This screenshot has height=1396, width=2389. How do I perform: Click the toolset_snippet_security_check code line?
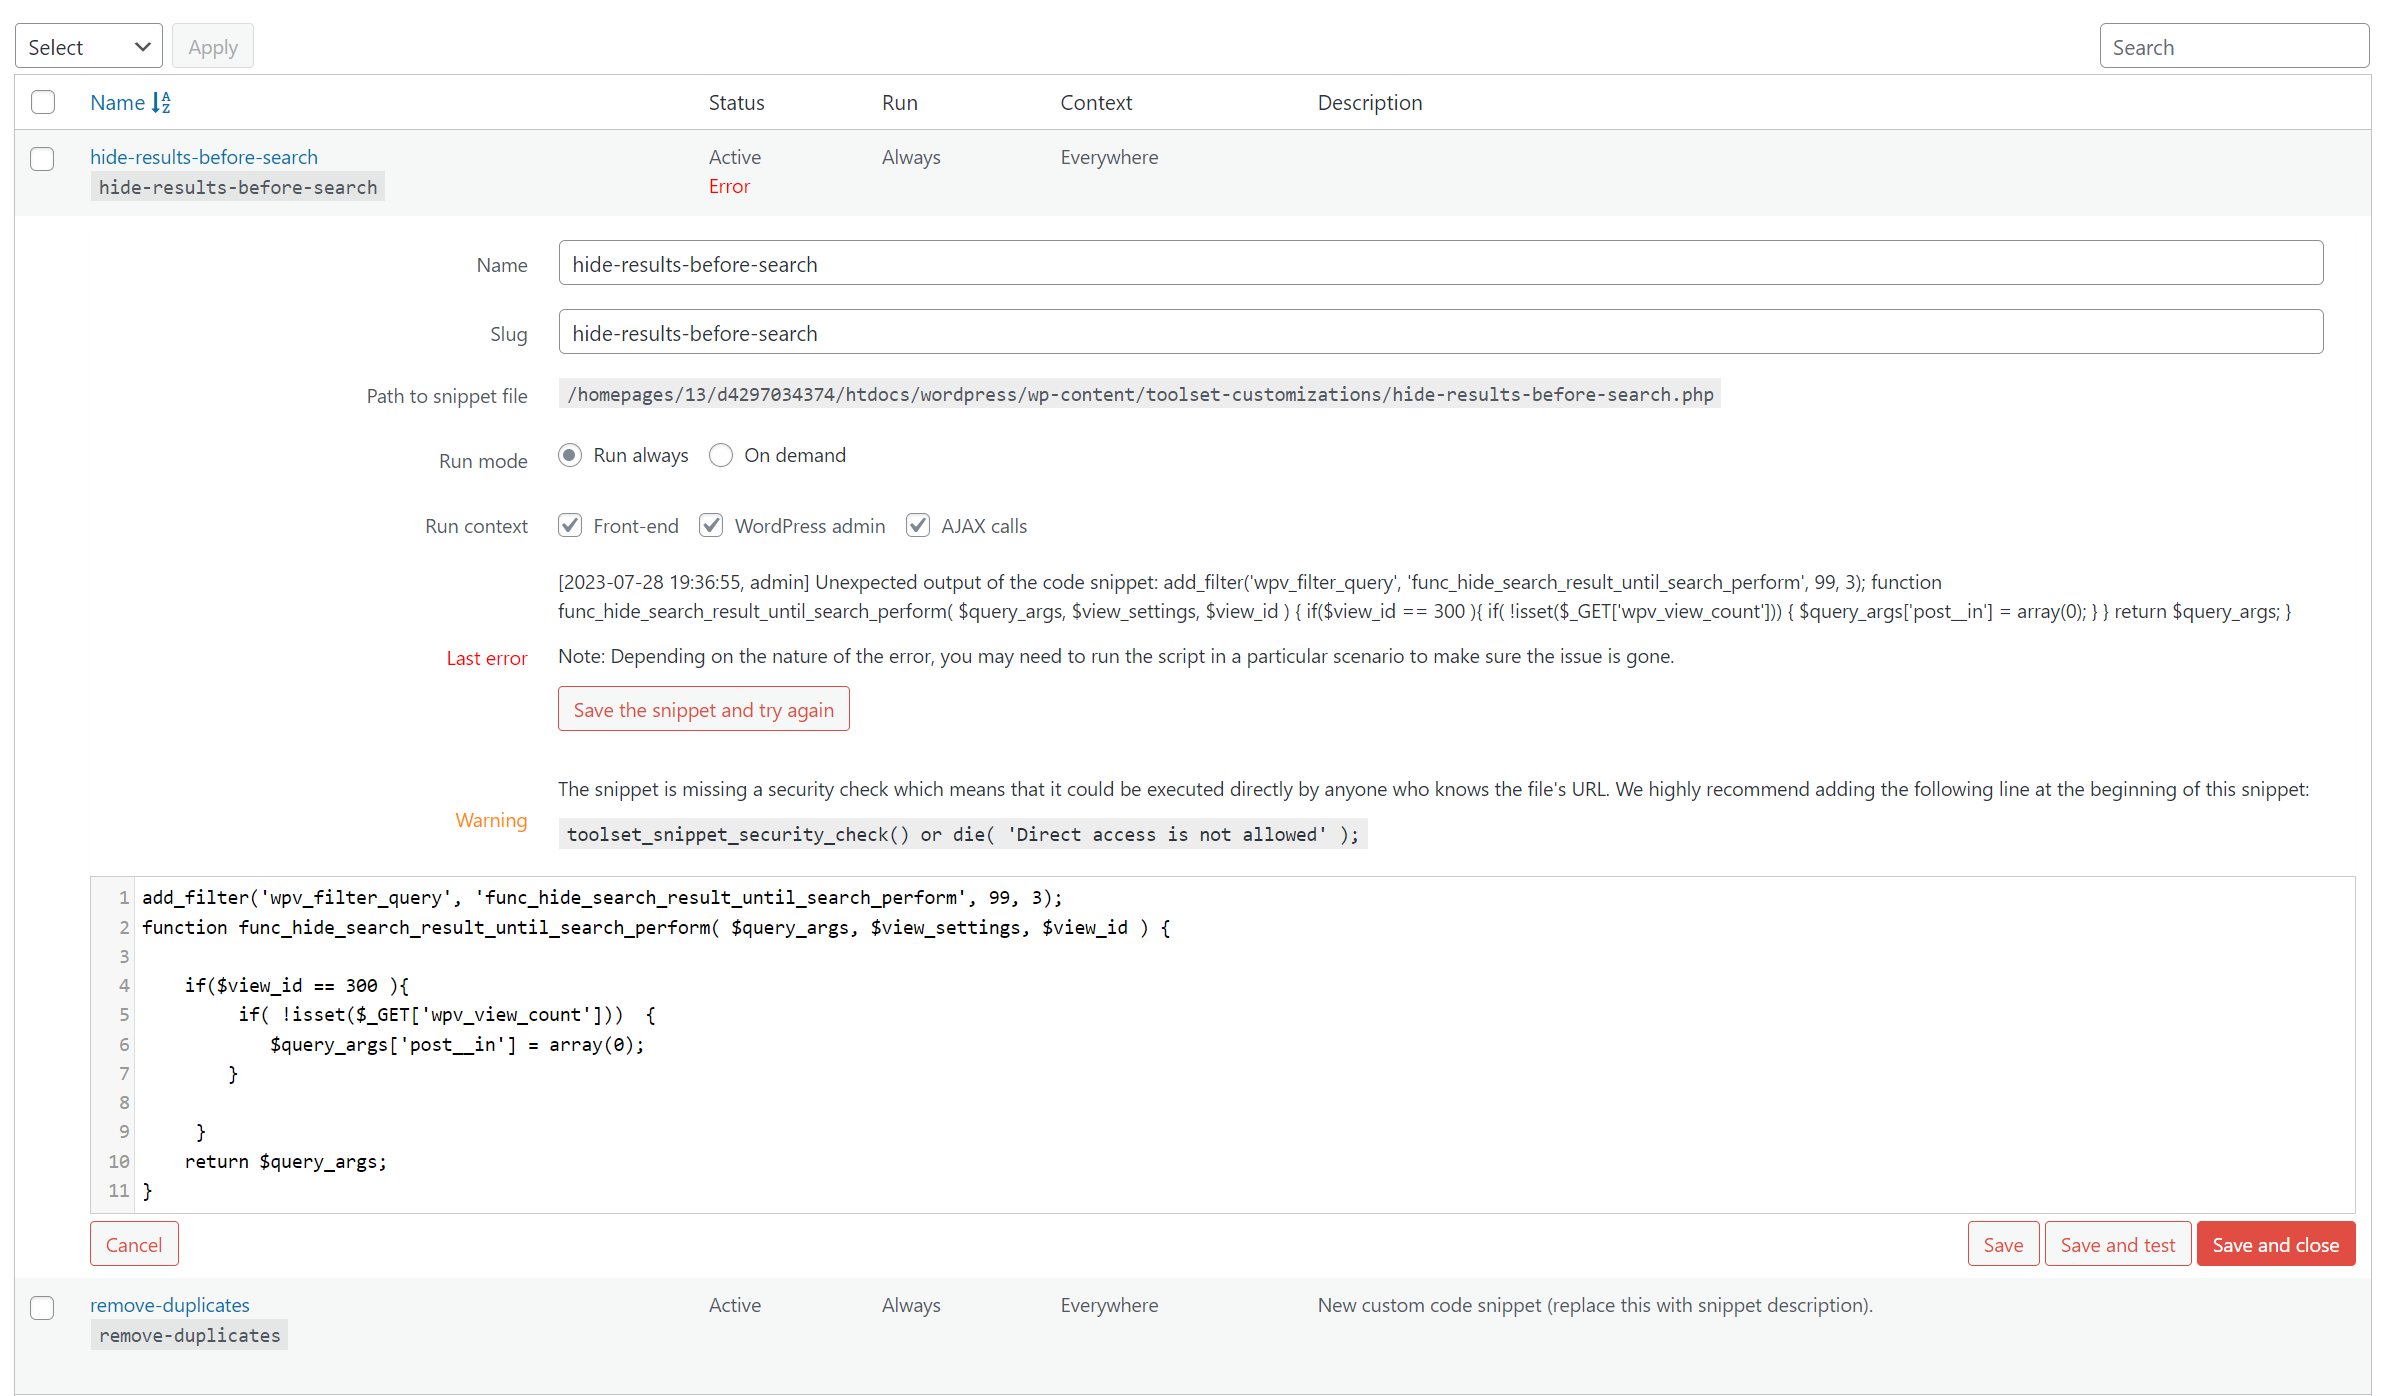[963, 834]
